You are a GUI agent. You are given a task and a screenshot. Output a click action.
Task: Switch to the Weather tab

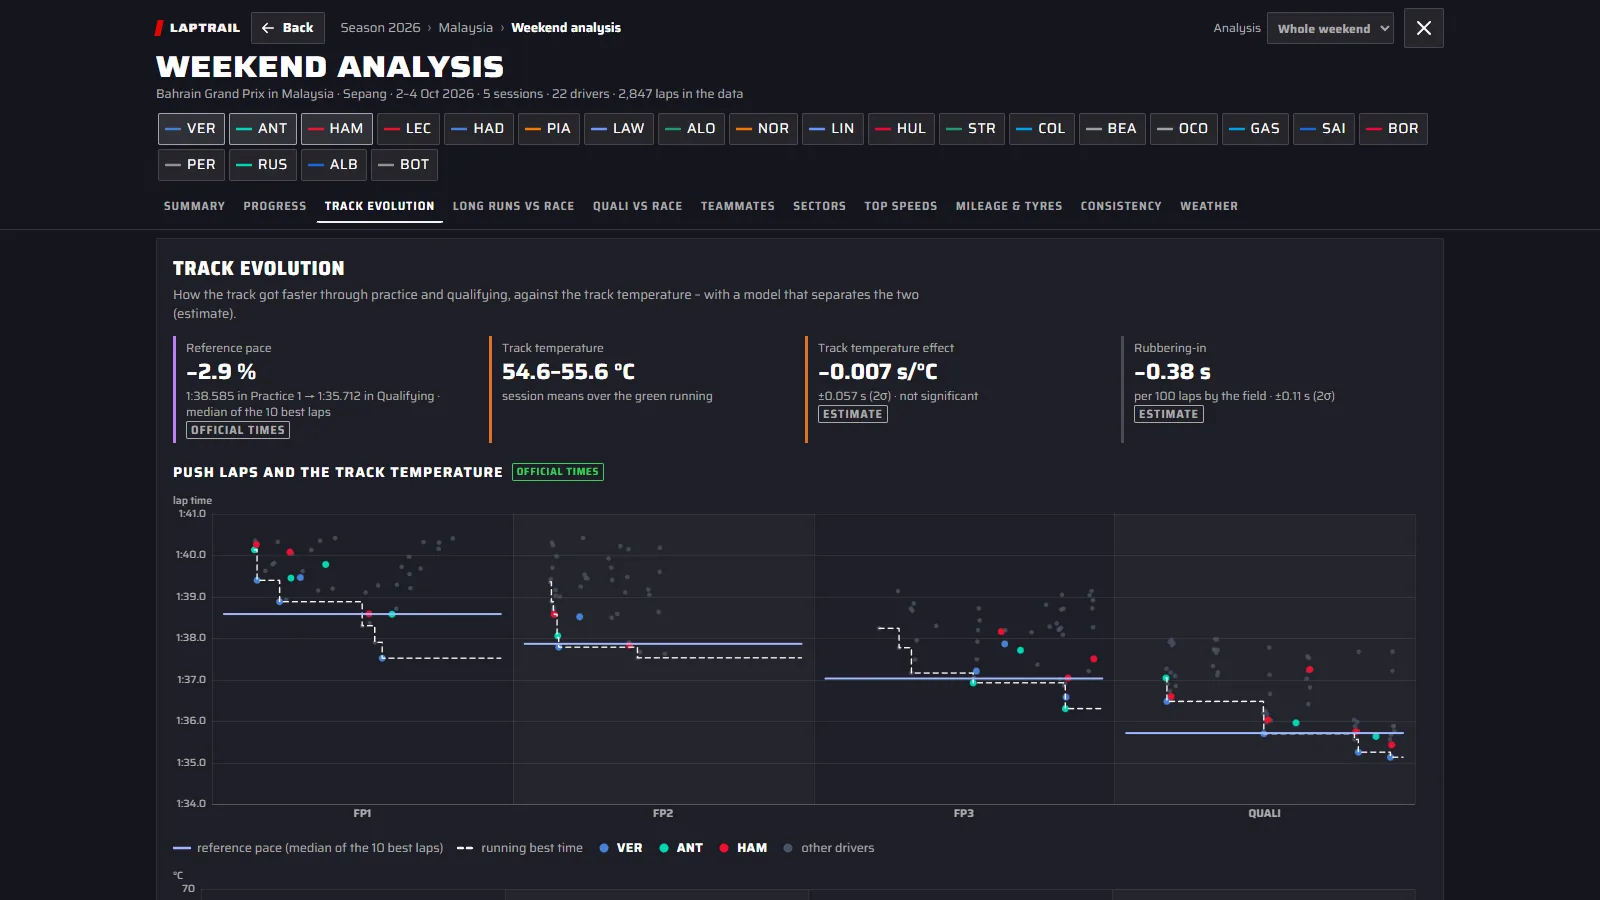1209,206
